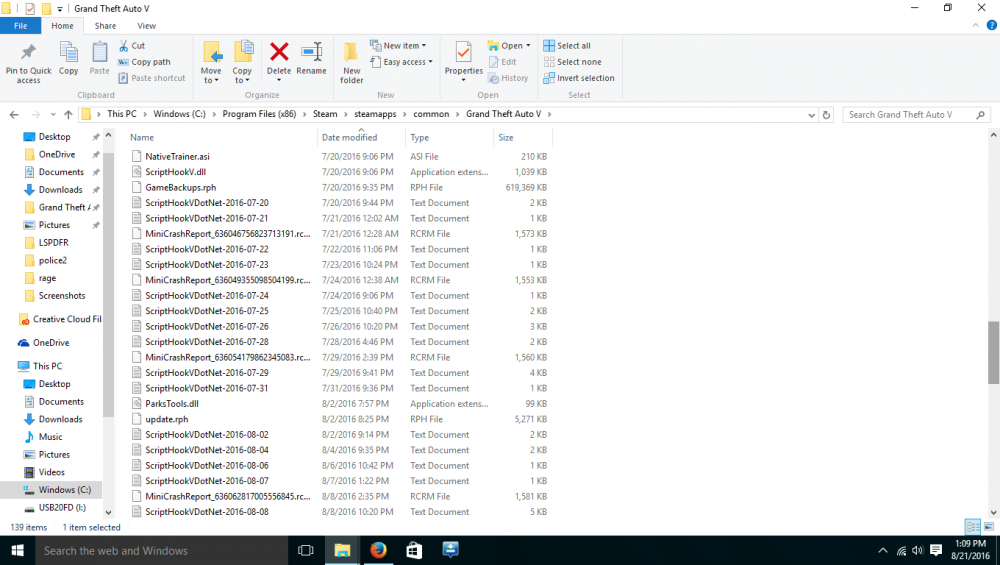Click the Paste ribbon icon

99,52
